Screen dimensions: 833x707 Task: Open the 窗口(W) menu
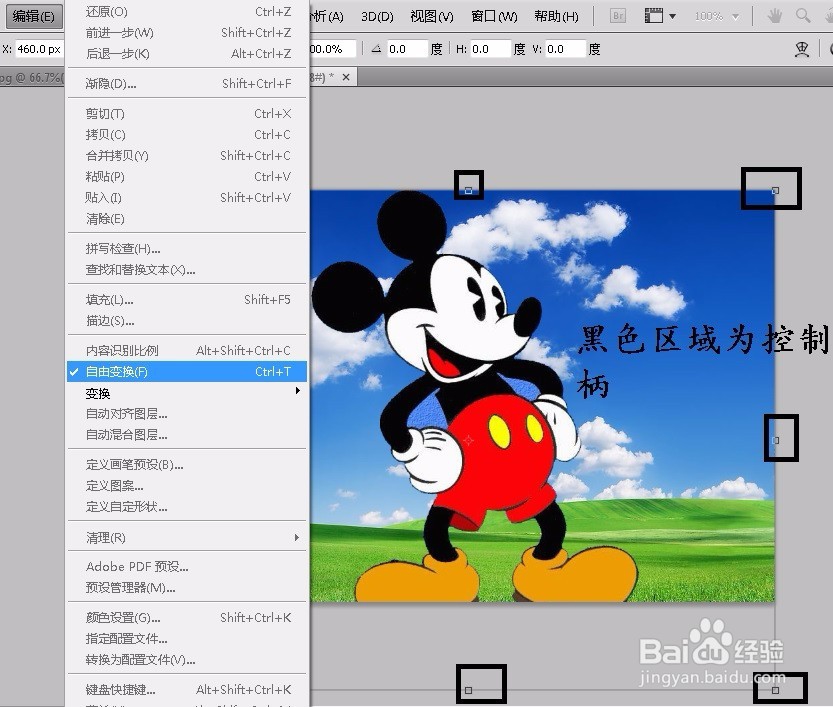[x=494, y=16]
